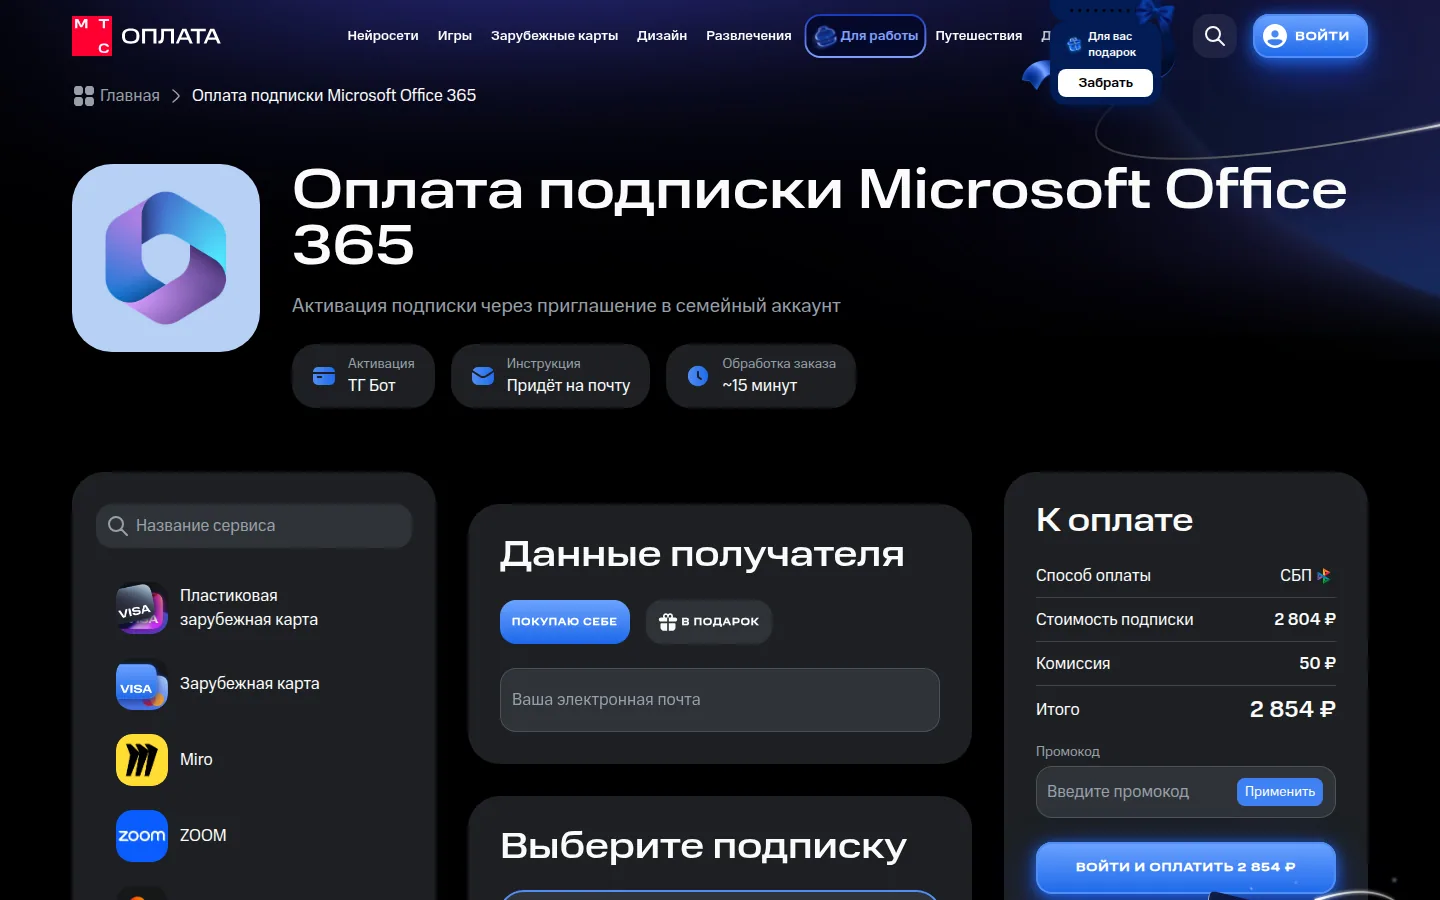Click the Активация ТГ Бот card icon
Viewport: 1440px width, 900px height.
click(x=324, y=376)
